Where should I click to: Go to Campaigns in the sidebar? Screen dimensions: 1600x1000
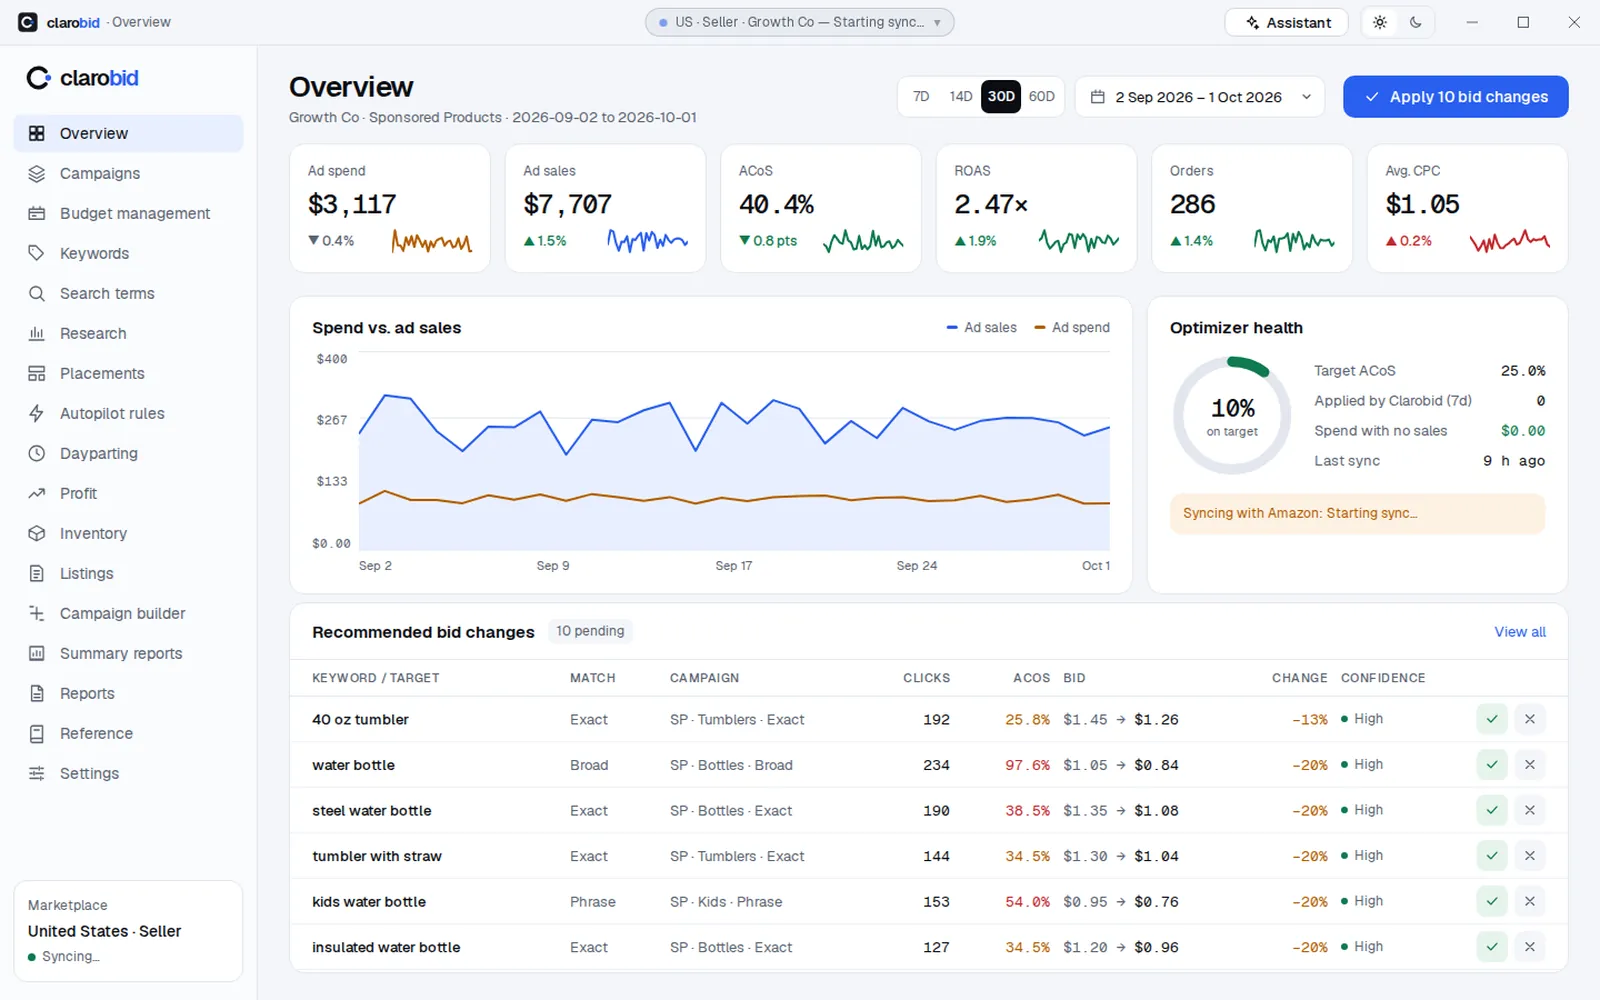(x=128, y=173)
